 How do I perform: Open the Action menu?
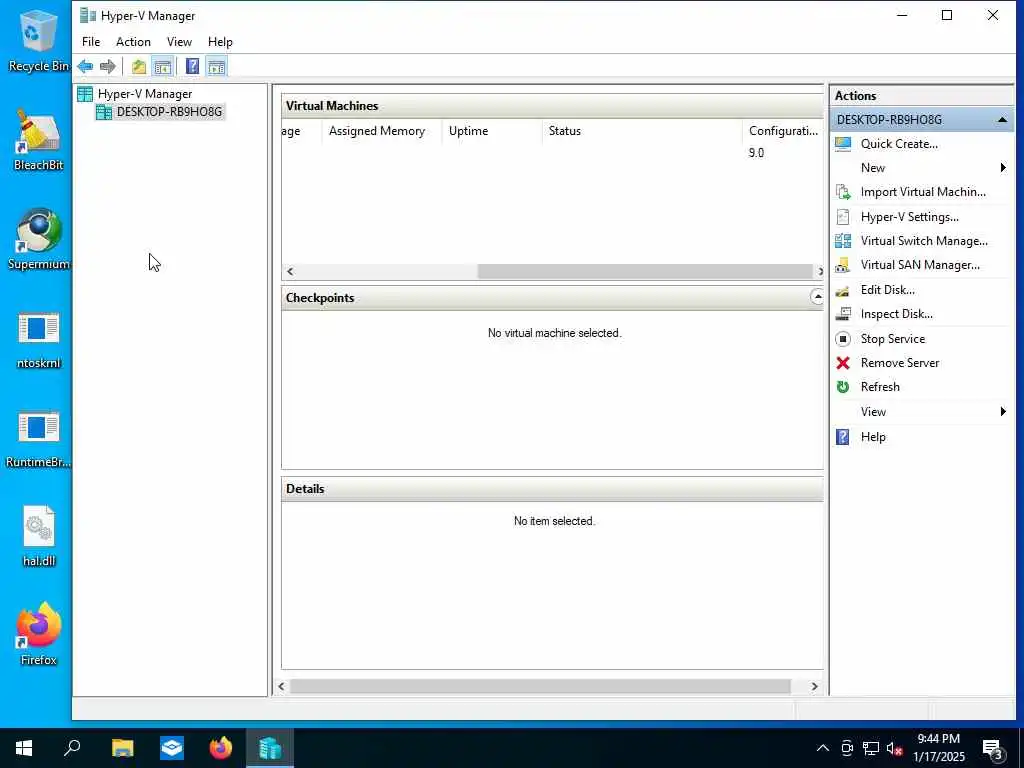(133, 42)
